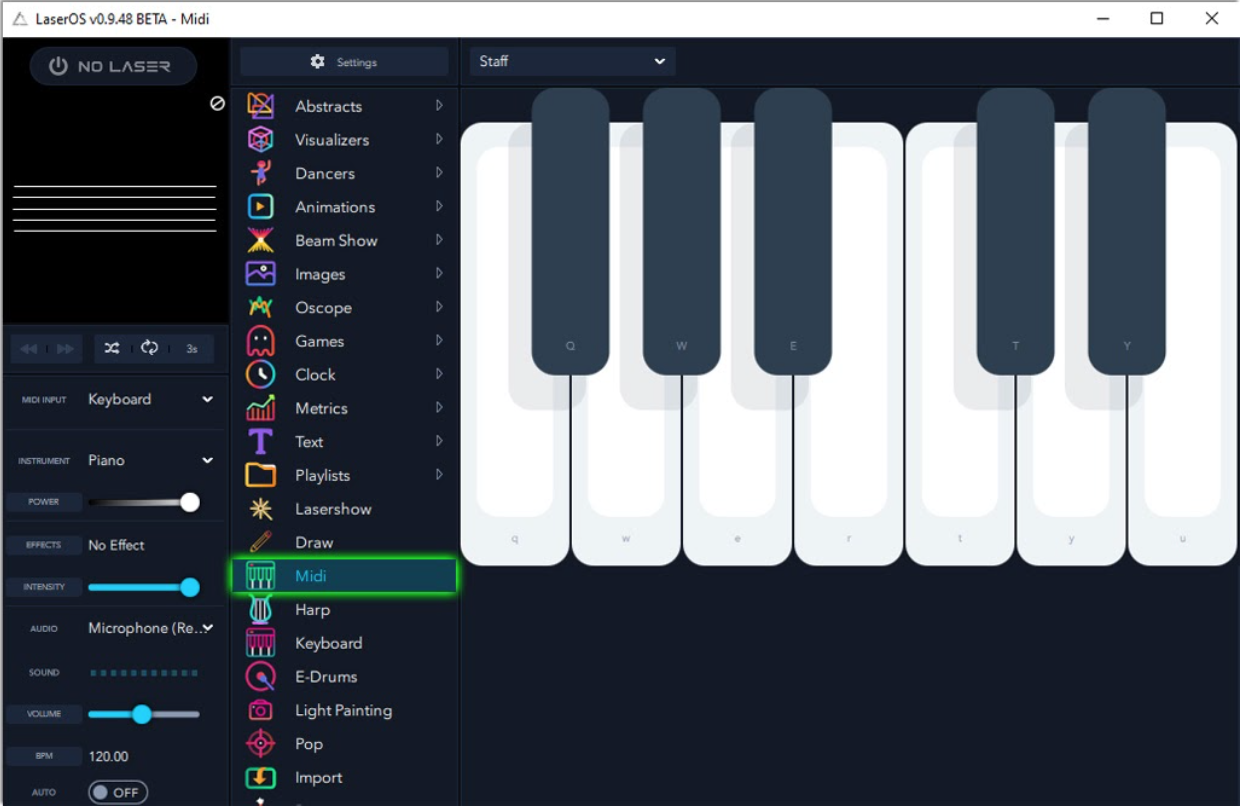Open the Games ghost icon

260,341
